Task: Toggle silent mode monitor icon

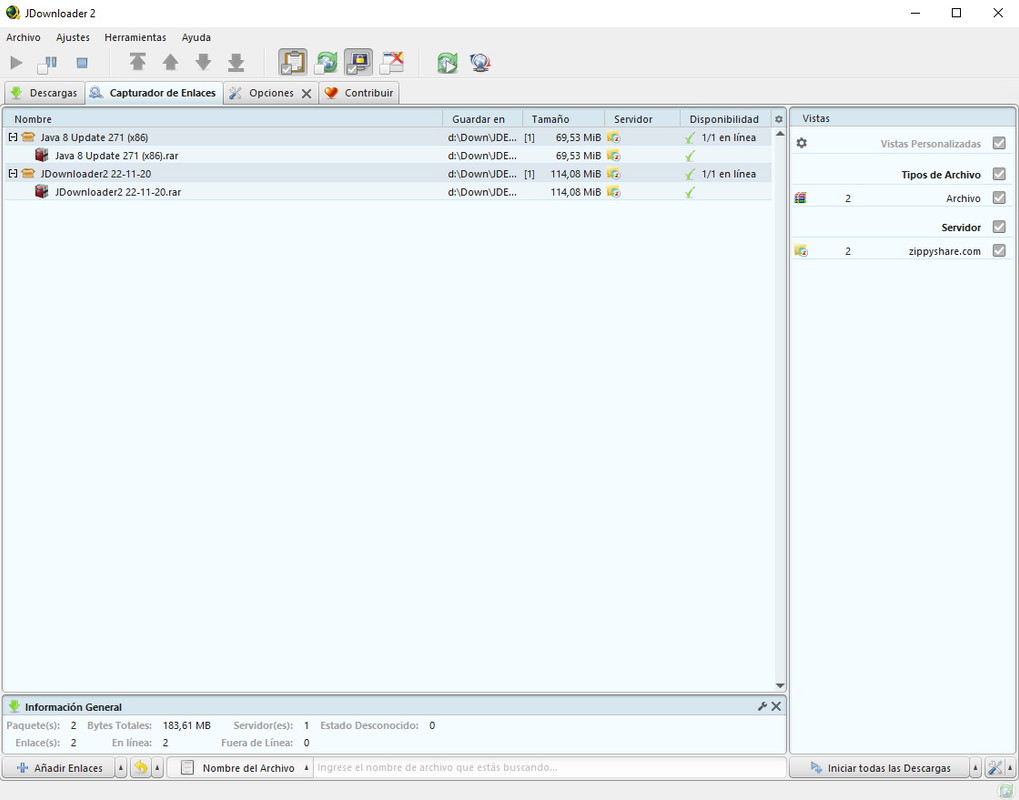Action: pyautogui.click(x=358, y=62)
